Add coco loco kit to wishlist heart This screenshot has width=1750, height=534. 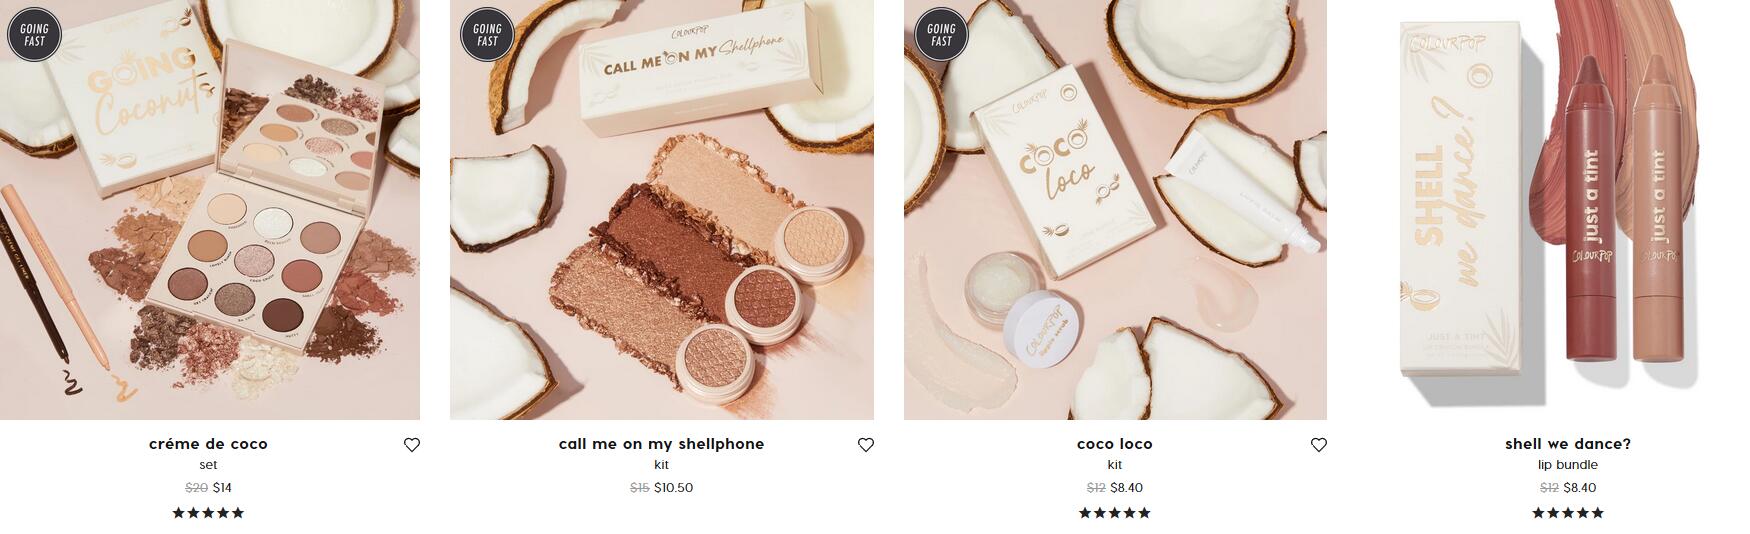[1319, 445]
